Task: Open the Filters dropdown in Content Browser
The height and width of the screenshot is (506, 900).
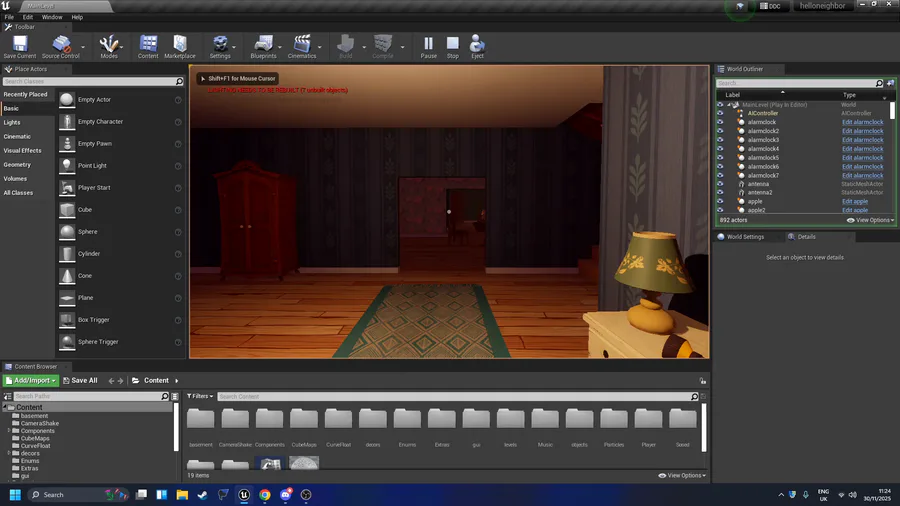Action: tap(200, 396)
